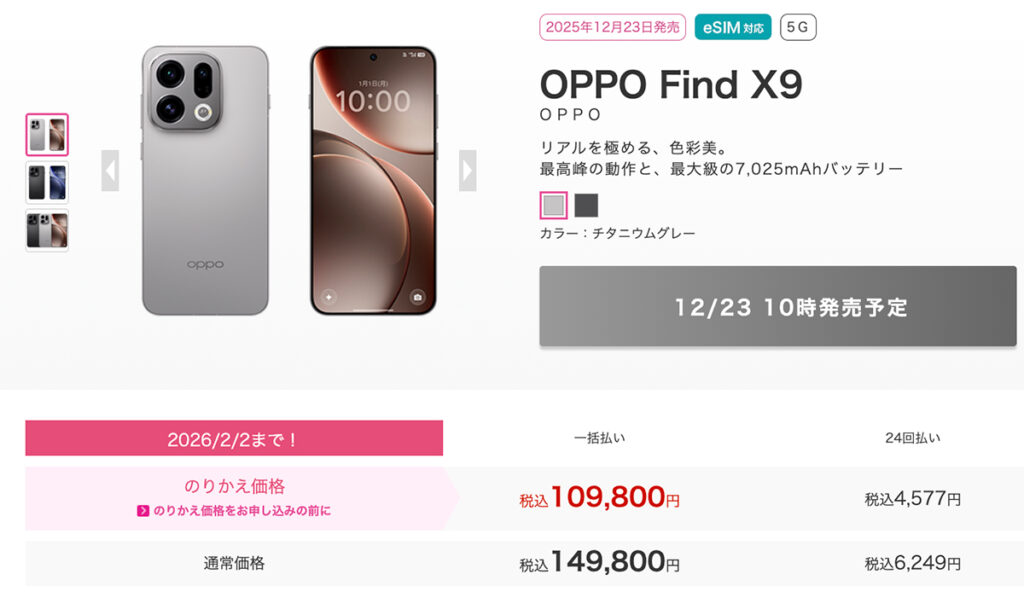Select the first gray phone thumbnail
This screenshot has width=1024, height=592.
[47, 135]
